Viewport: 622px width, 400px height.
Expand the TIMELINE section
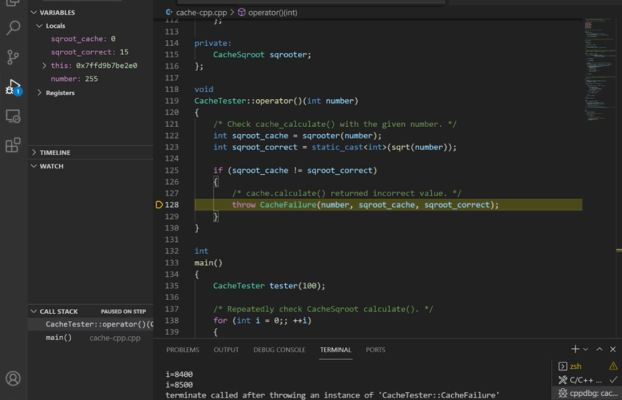(x=34, y=152)
